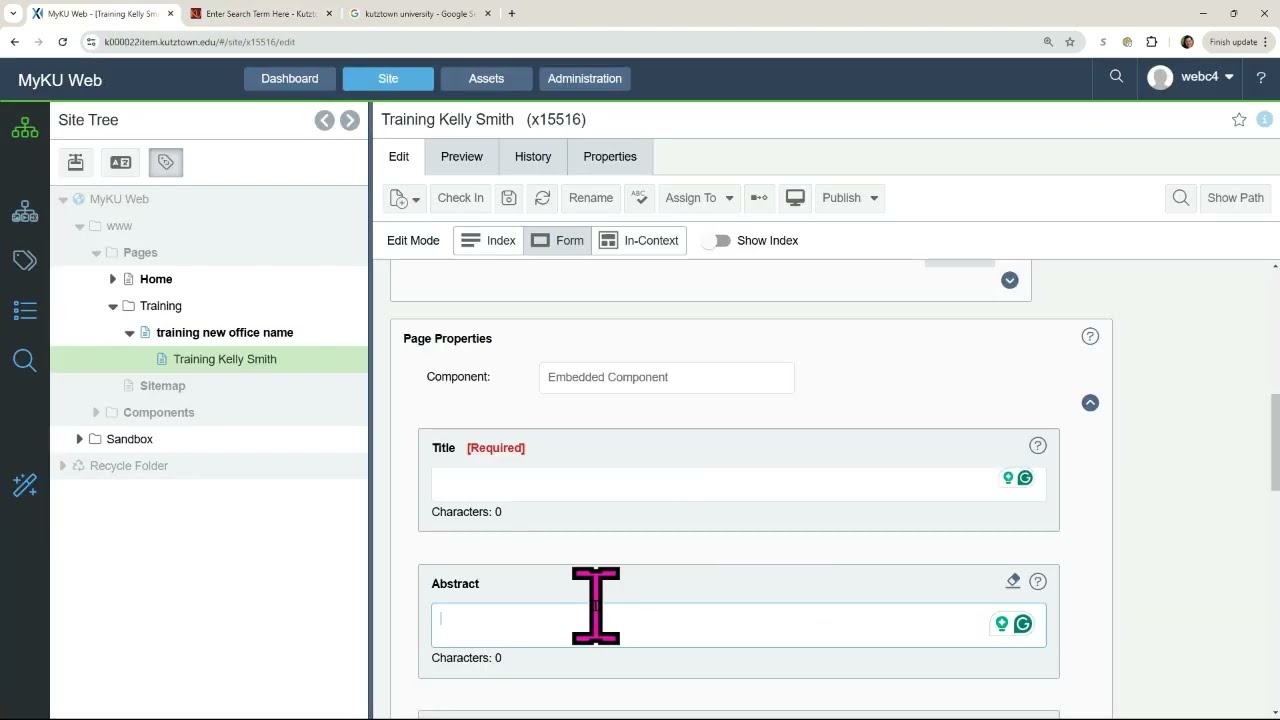
Task: Expand the Home page node
Action: 112,279
